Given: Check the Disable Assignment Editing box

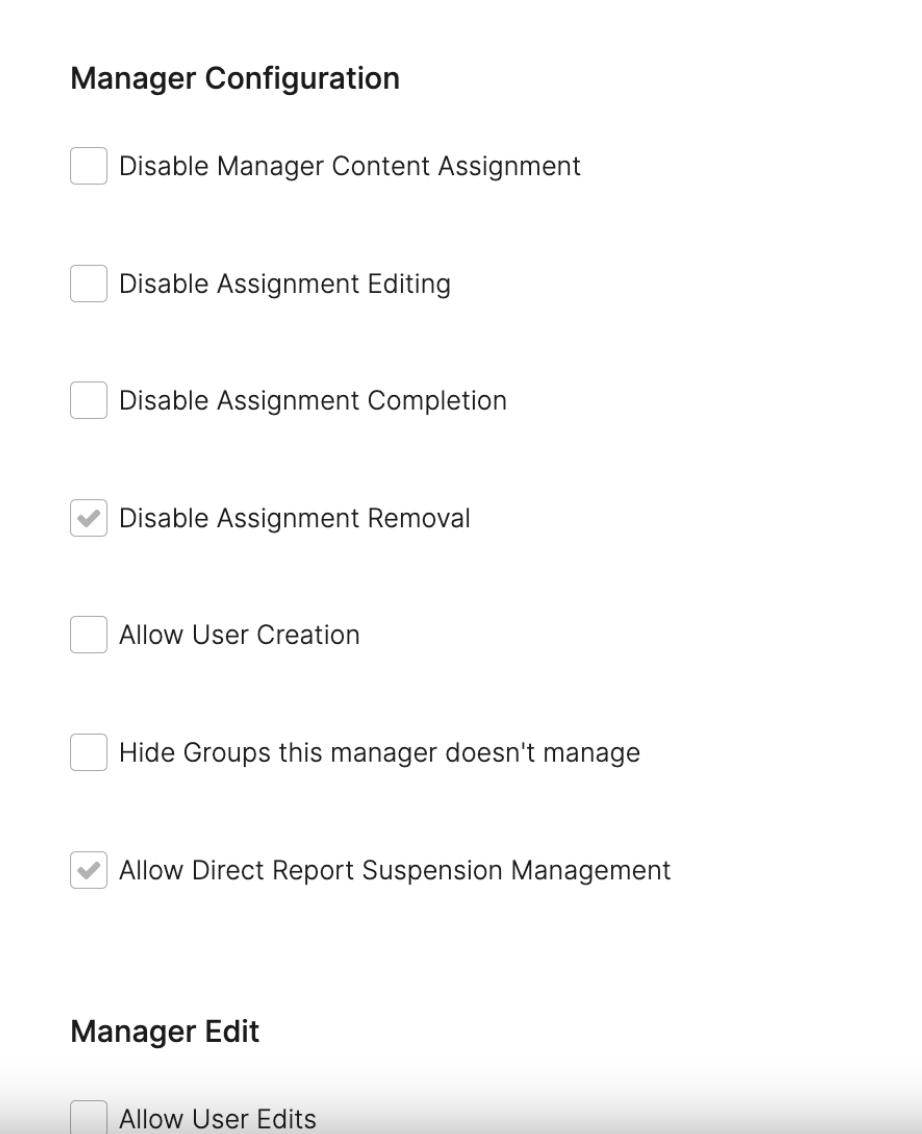Looking at the screenshot, I should [88, 283].
